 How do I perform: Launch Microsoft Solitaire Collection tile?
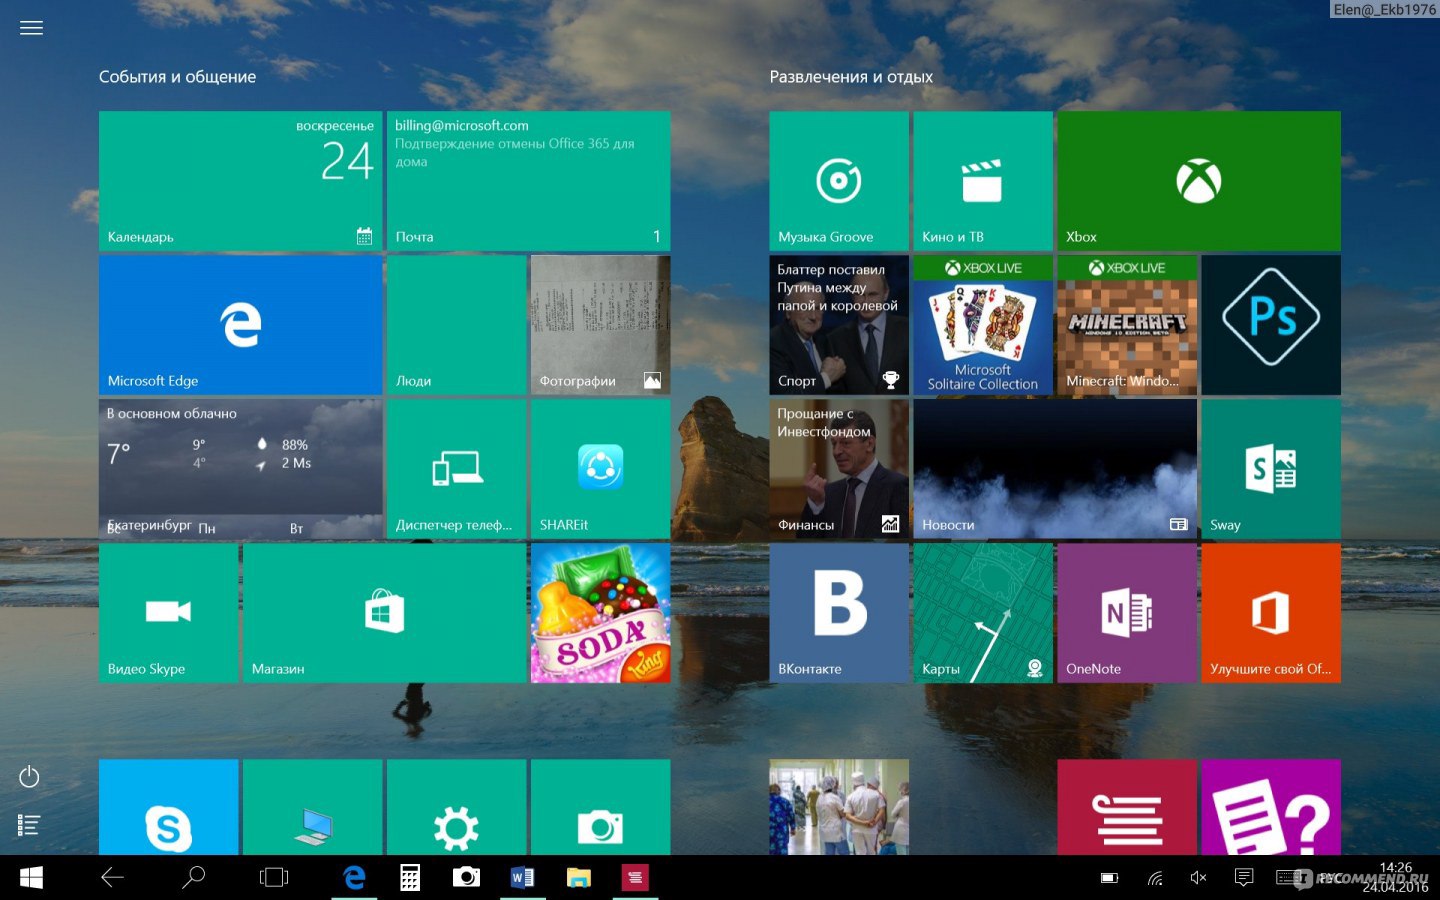click(983, 324)
